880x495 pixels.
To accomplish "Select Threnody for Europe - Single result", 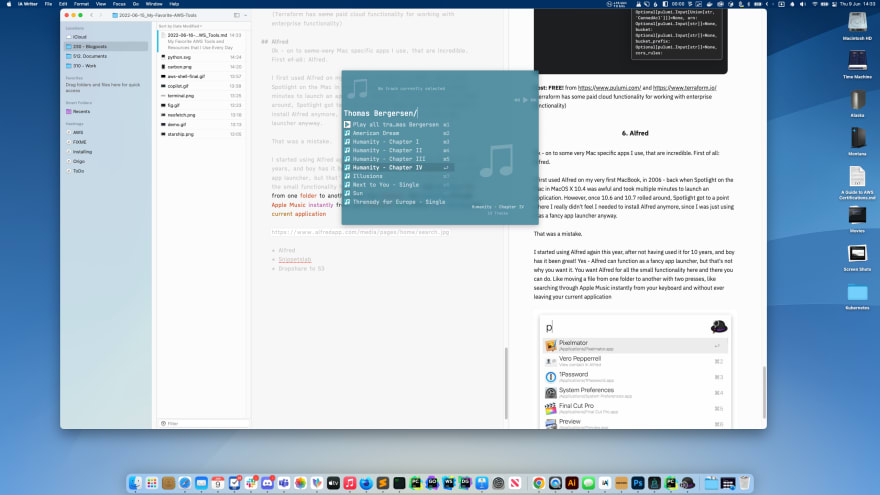I will [x=397, y=202].
